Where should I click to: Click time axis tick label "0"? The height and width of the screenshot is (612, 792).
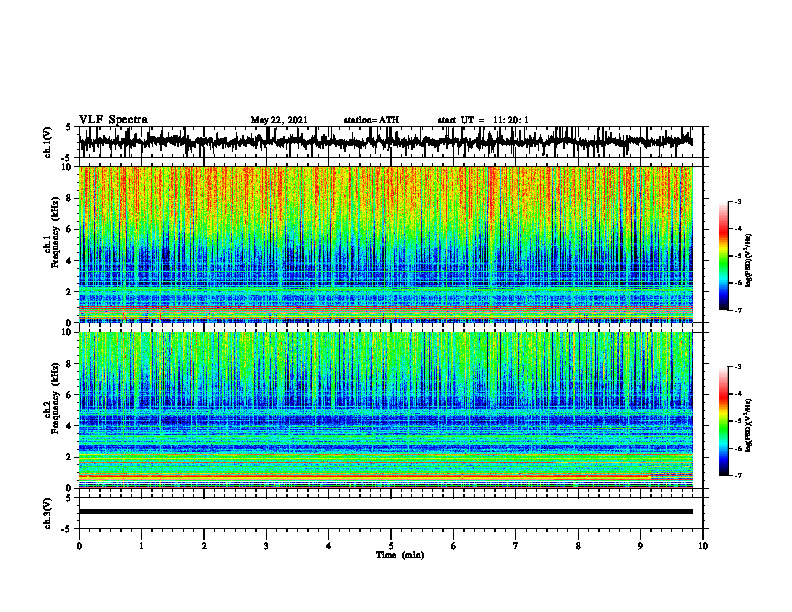(79, 546)
